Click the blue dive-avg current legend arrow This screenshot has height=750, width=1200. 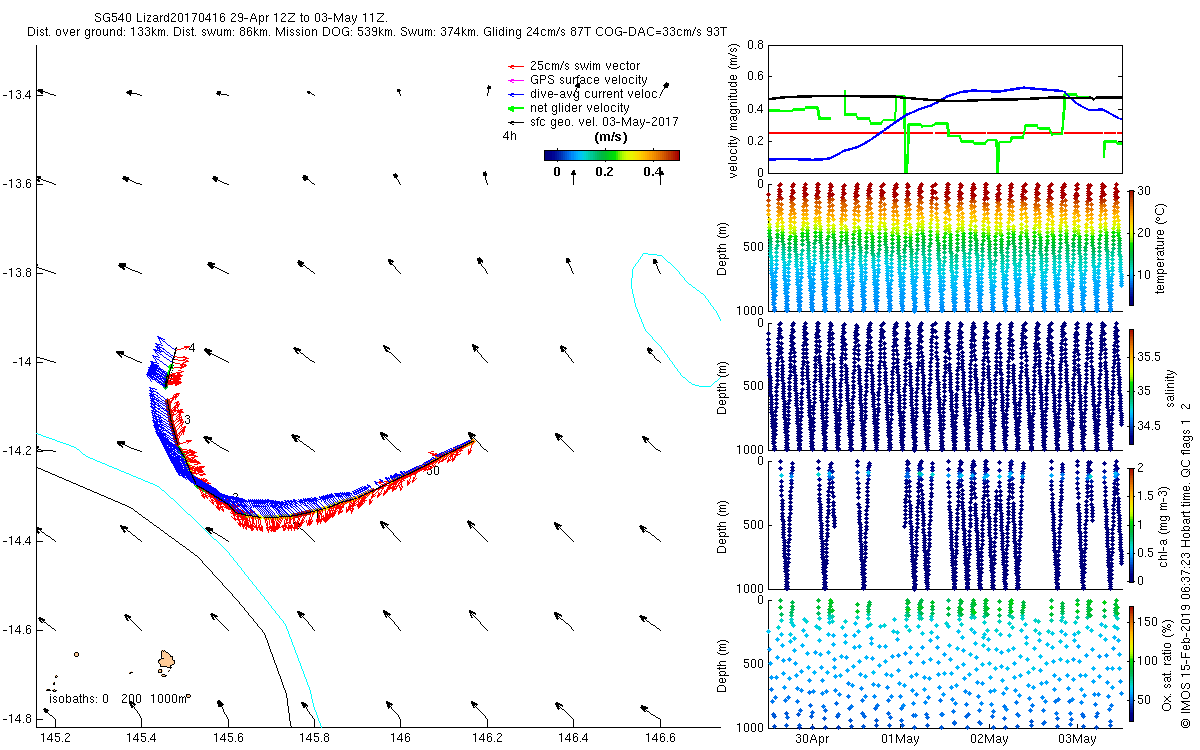point(517,94)
